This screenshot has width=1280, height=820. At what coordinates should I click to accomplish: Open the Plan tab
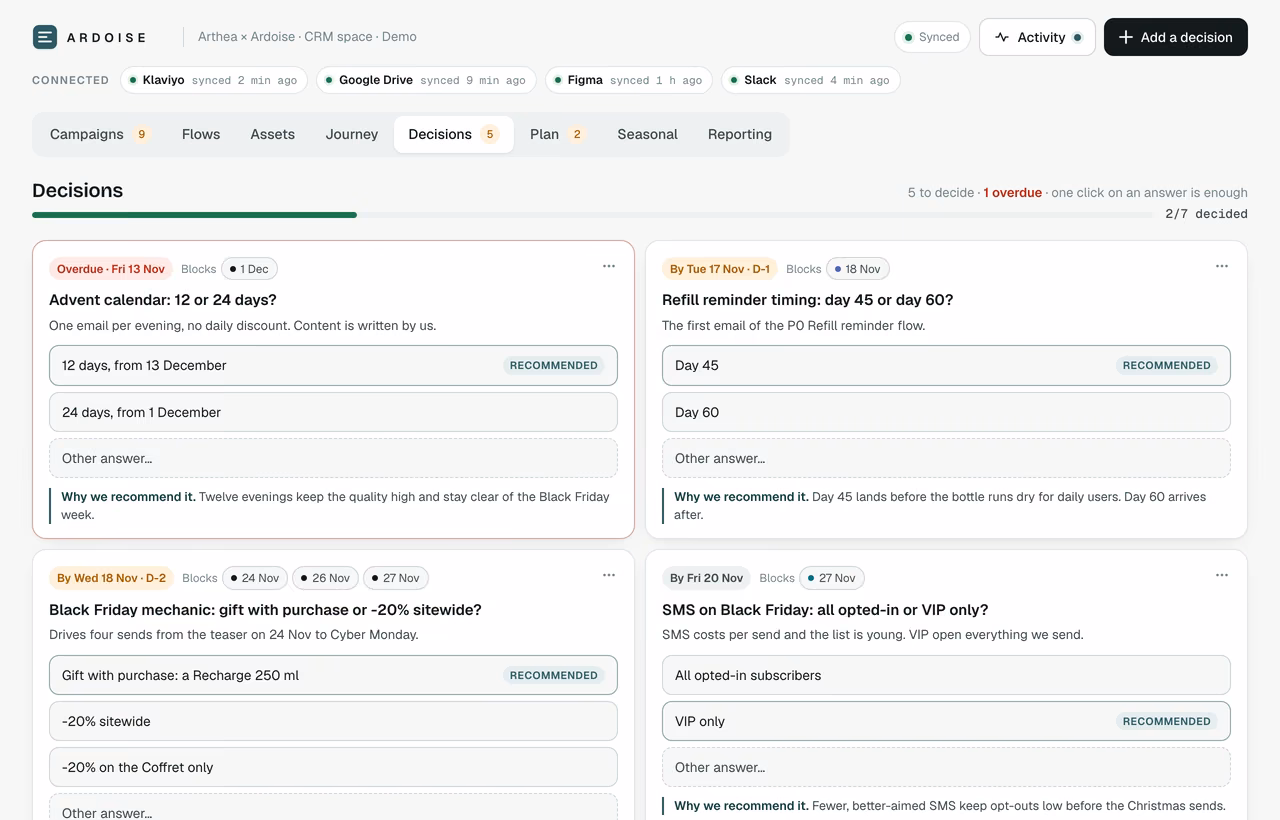(x=557, y=134)
